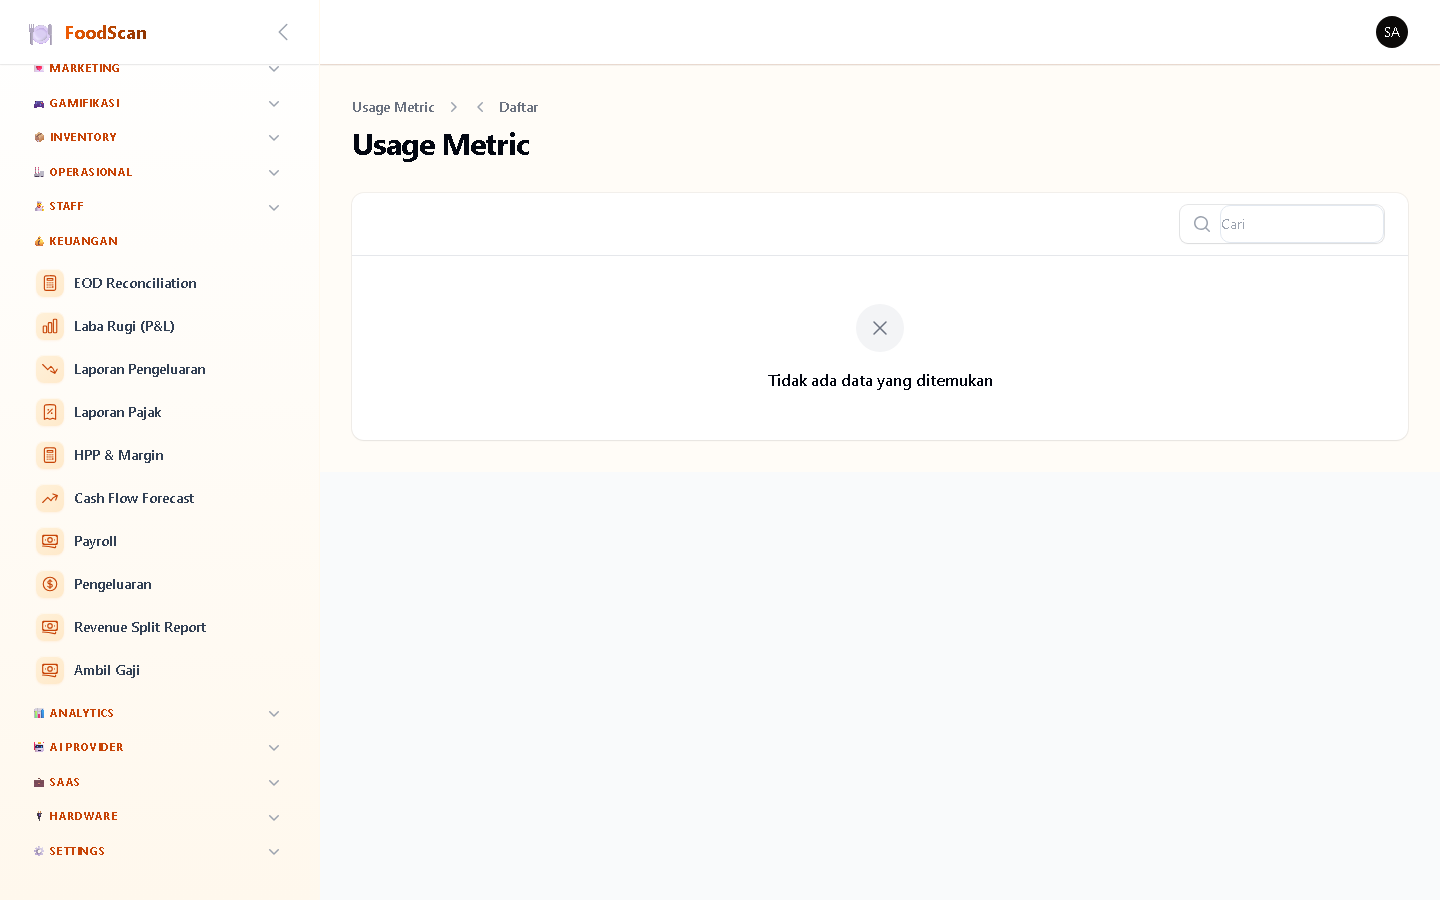Expand the Staff section chevron

click(274, 208)
